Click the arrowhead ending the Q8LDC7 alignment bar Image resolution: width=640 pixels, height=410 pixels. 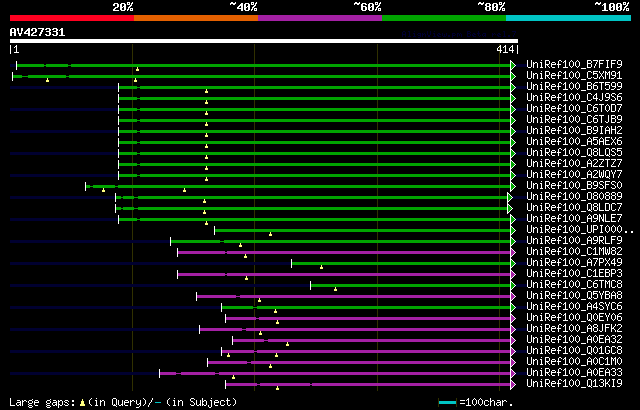point(510,208)
